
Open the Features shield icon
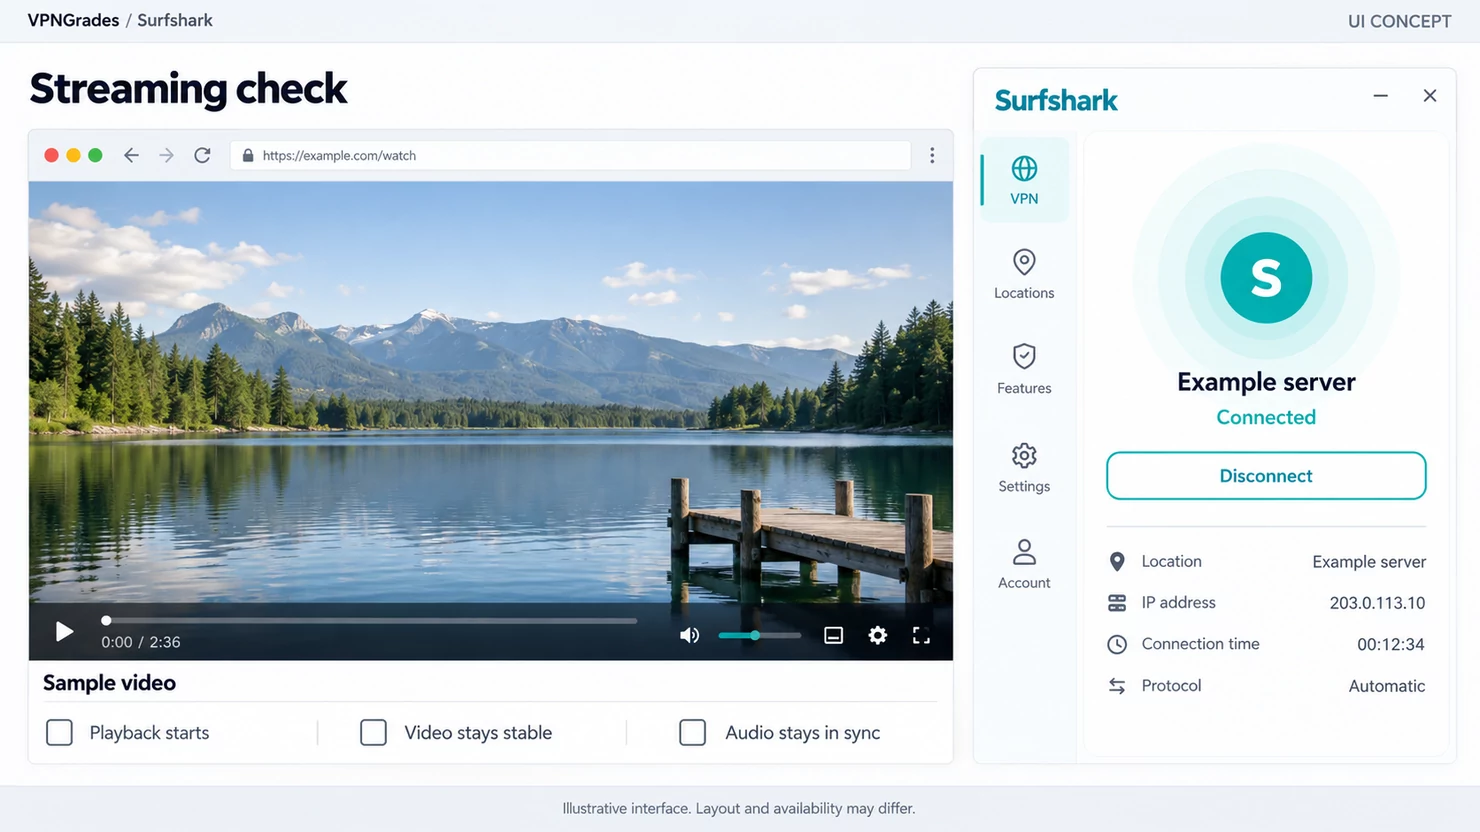tap(1024, 356)
